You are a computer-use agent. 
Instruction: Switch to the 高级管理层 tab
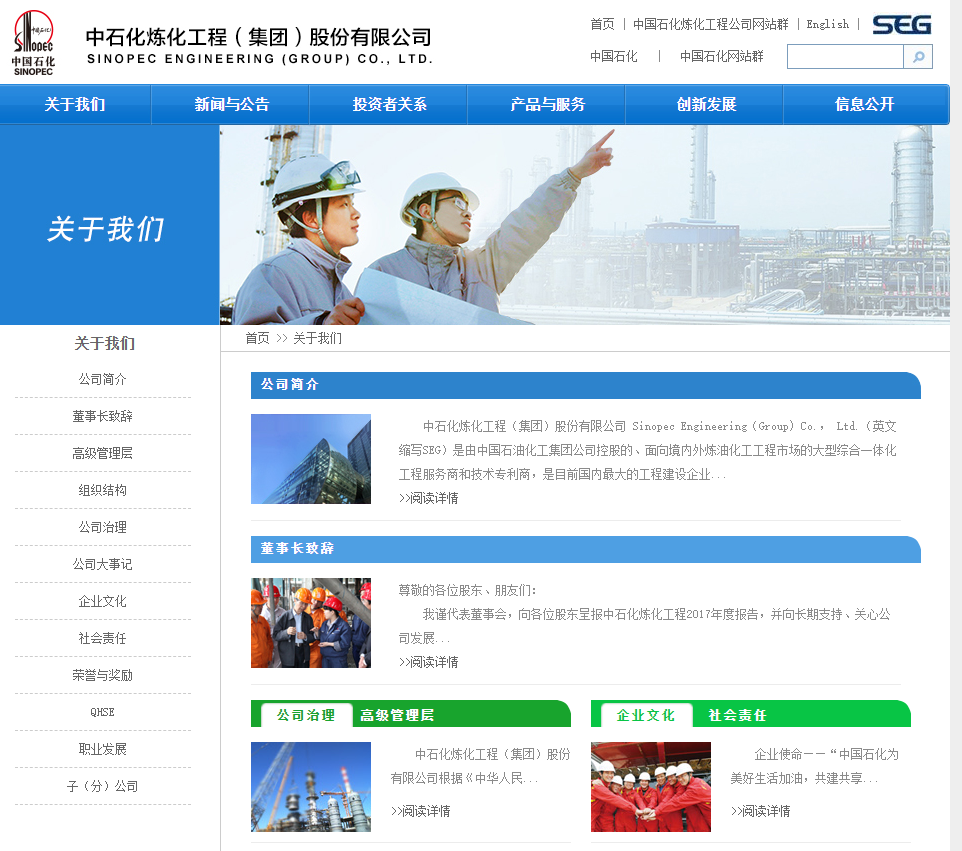(397, 715)
